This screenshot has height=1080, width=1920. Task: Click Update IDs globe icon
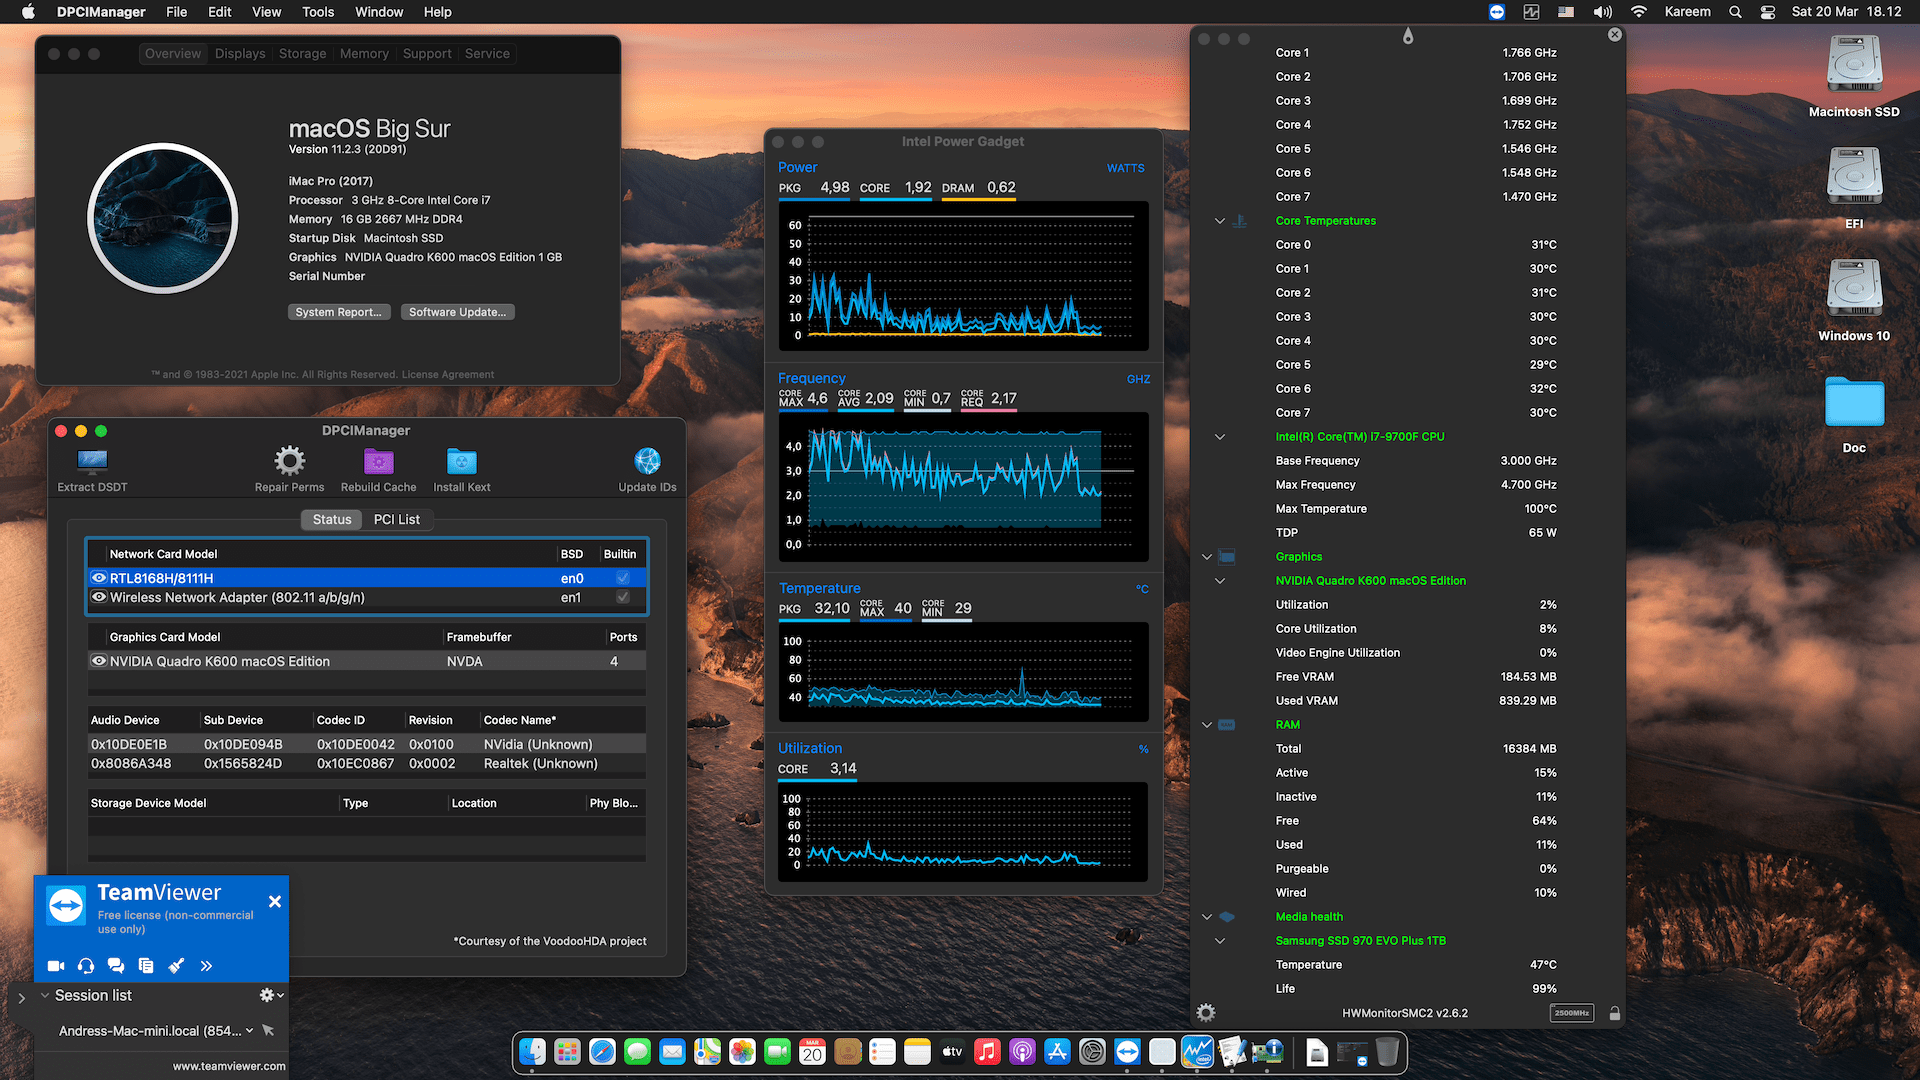(x=647, y=460)
